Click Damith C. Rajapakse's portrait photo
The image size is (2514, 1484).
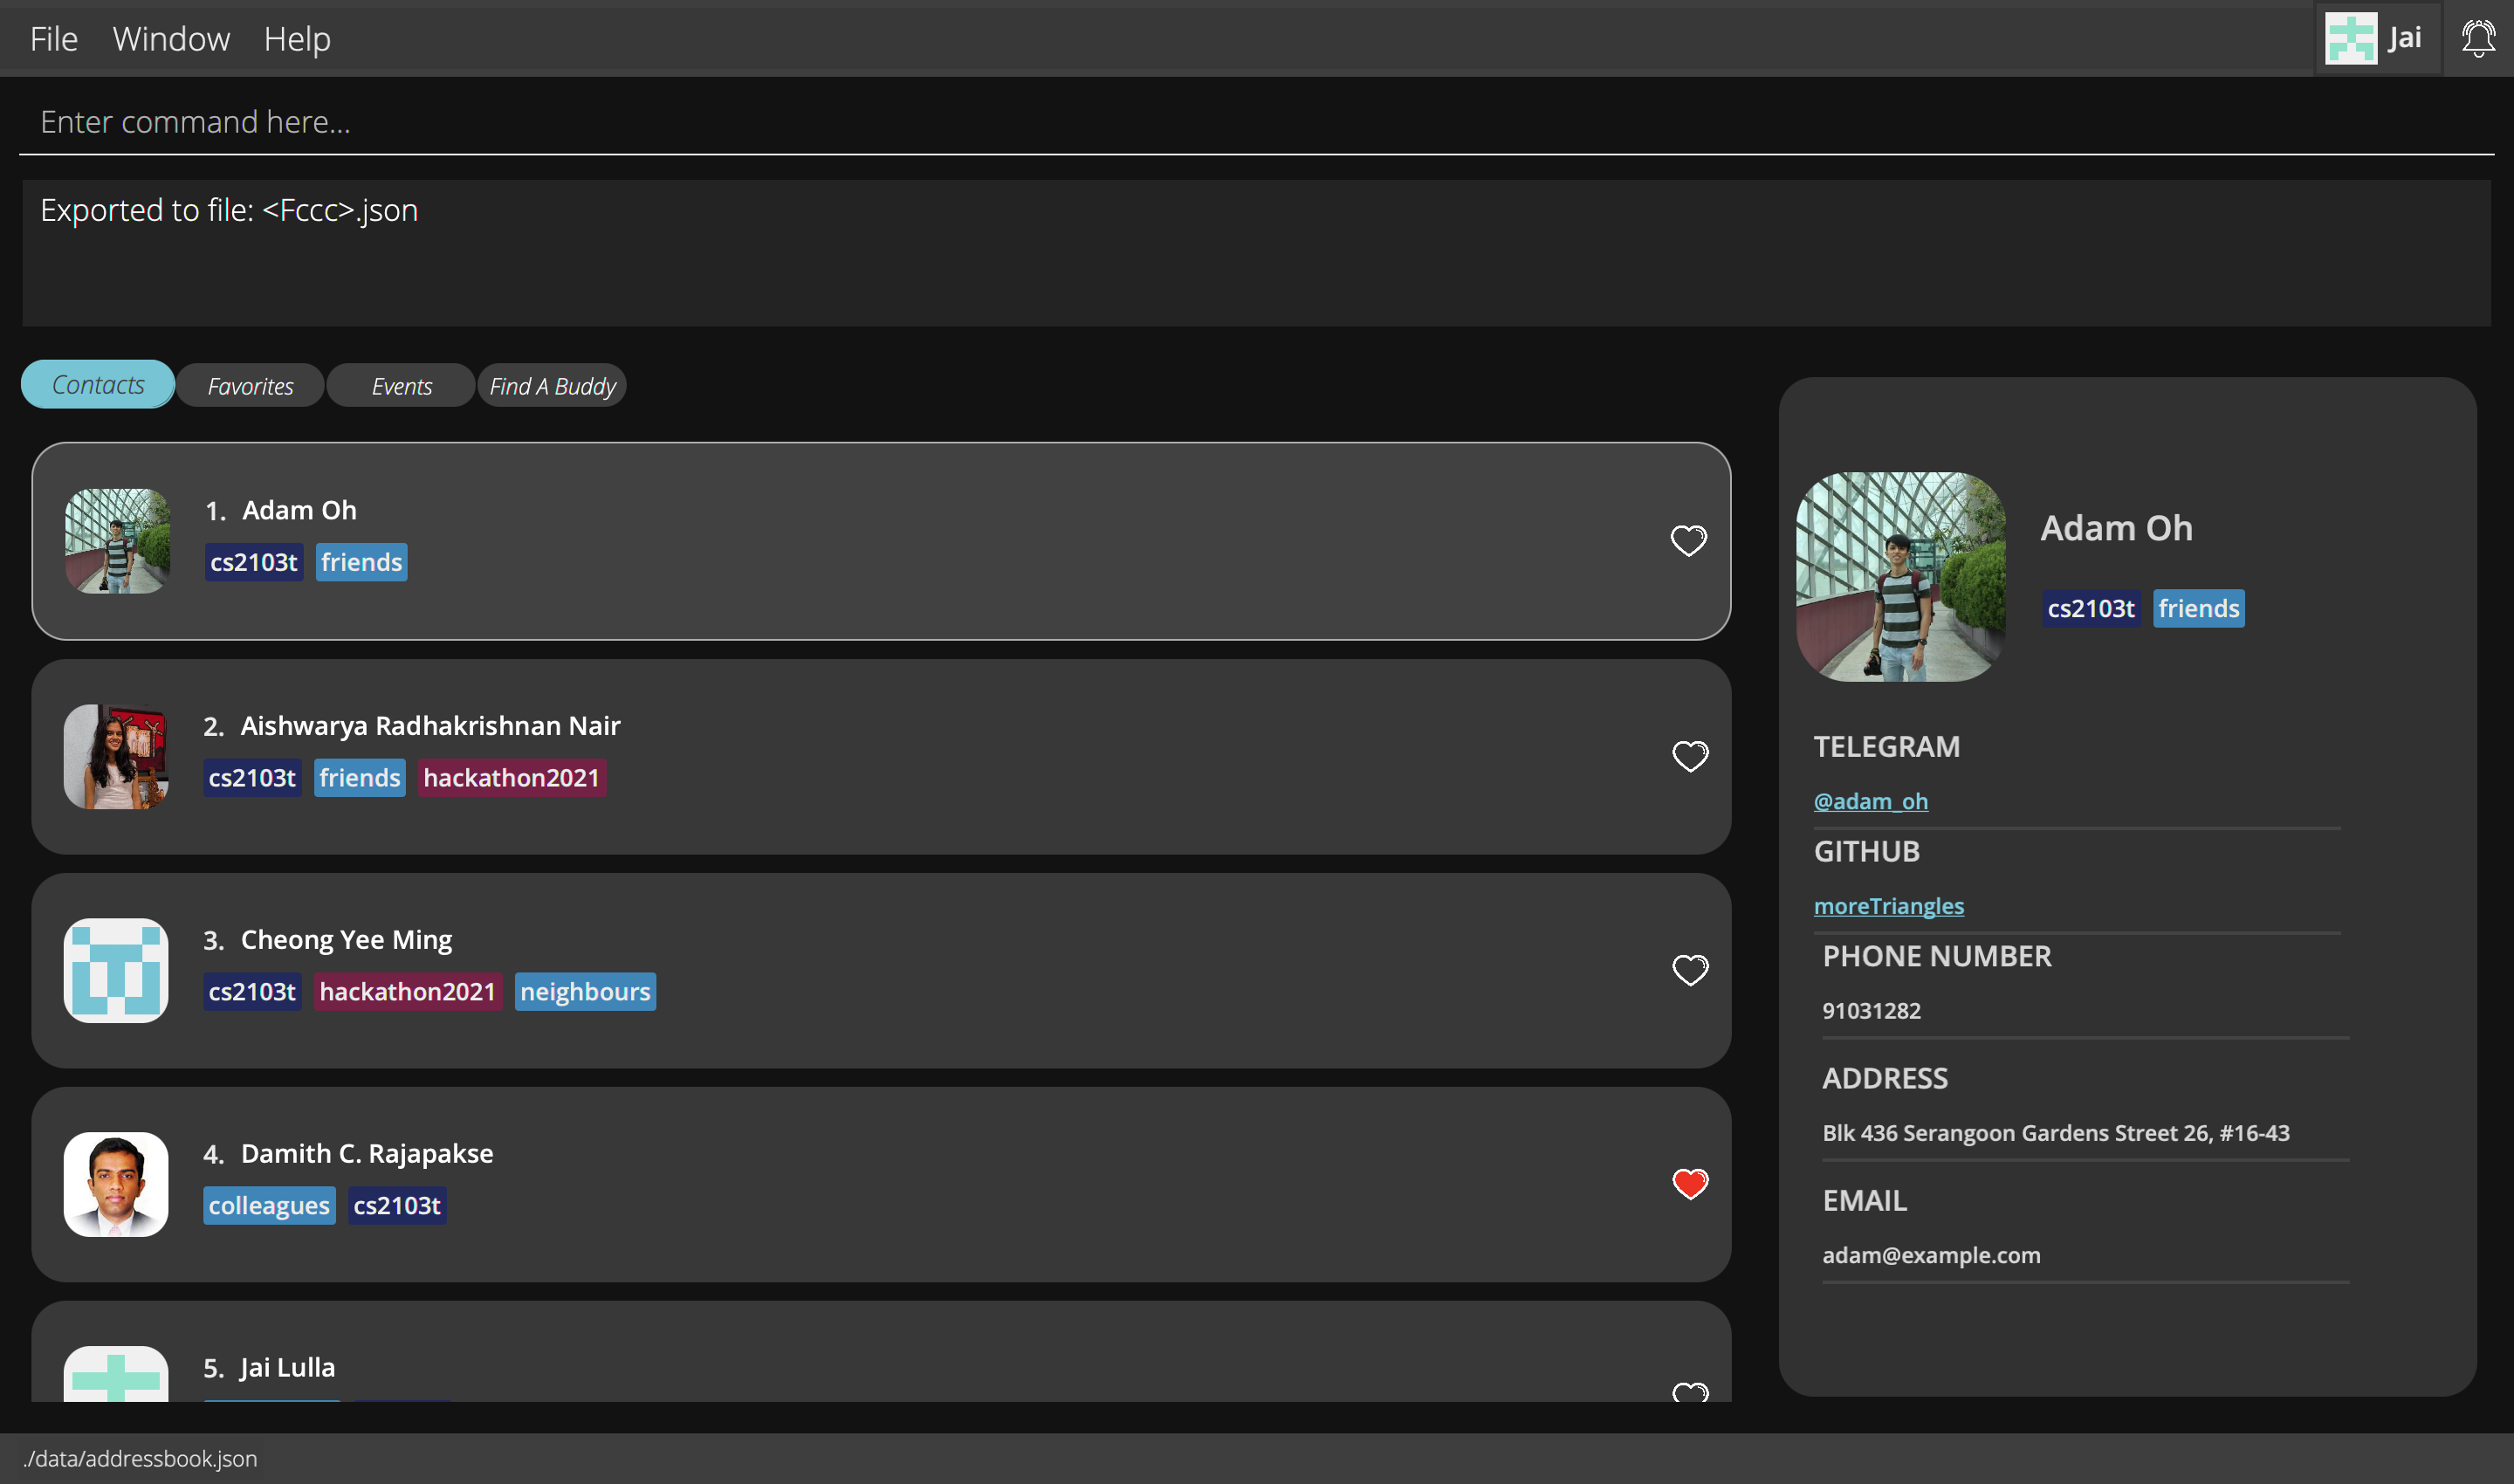pyautogui.click(x=116, y=1184)
